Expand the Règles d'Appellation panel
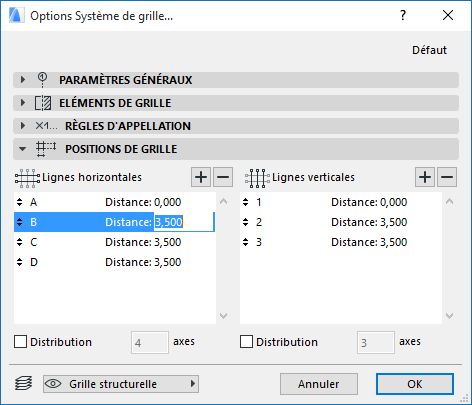Viewport: 472px width, 405px height. [23, 126]
